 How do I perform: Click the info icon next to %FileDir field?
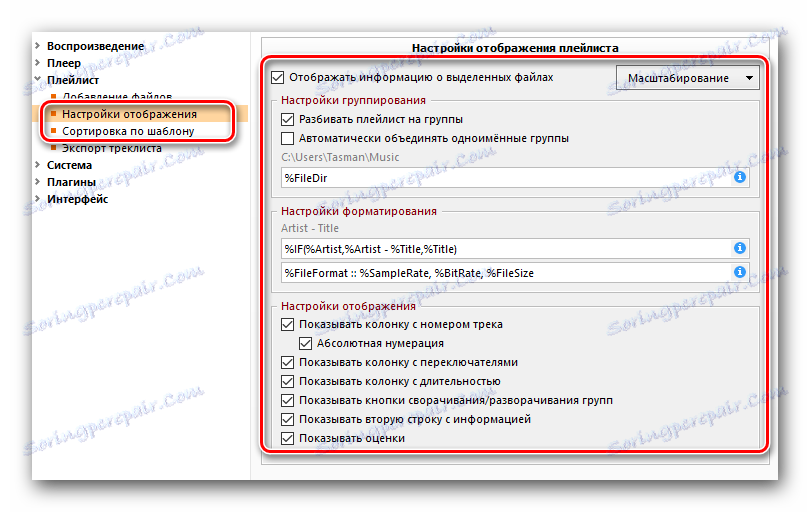tap(740, 177)
